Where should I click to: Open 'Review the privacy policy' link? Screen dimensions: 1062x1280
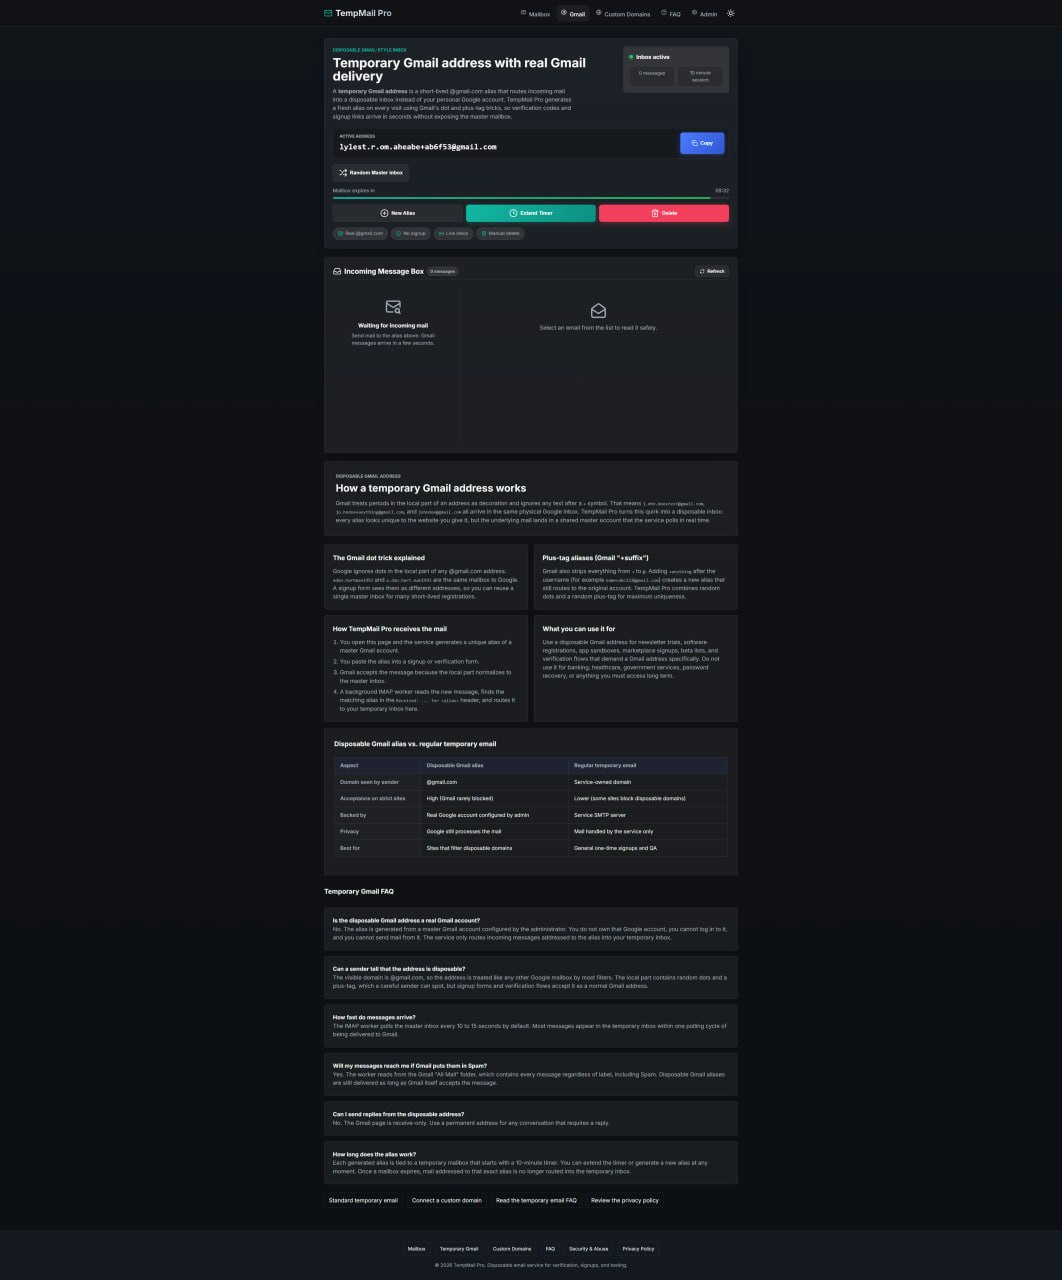tap(625, 1200)
